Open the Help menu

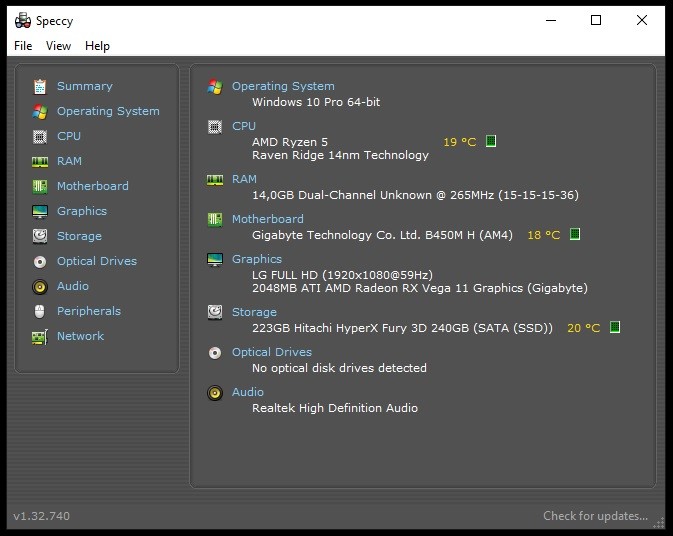(97, 46)
